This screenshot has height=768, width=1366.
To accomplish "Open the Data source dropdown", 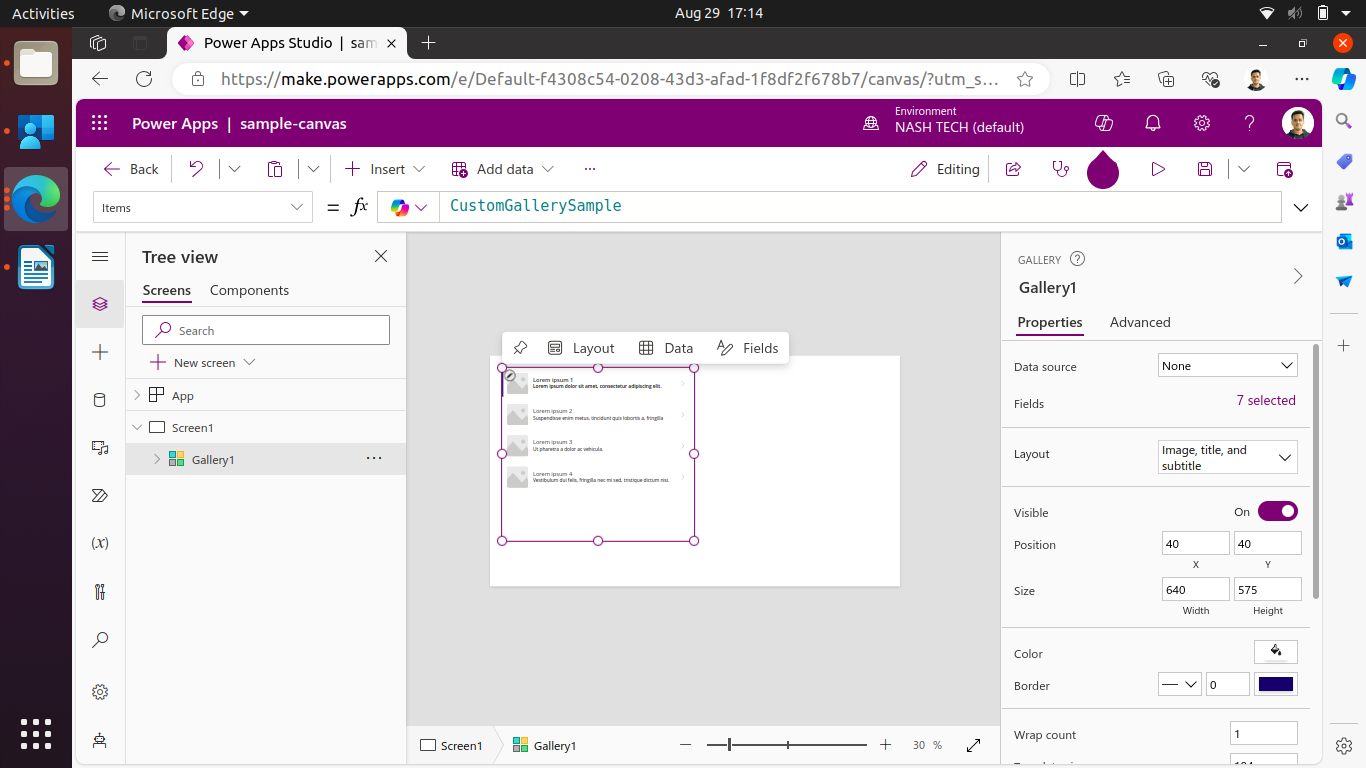I will click(1227, 366).
